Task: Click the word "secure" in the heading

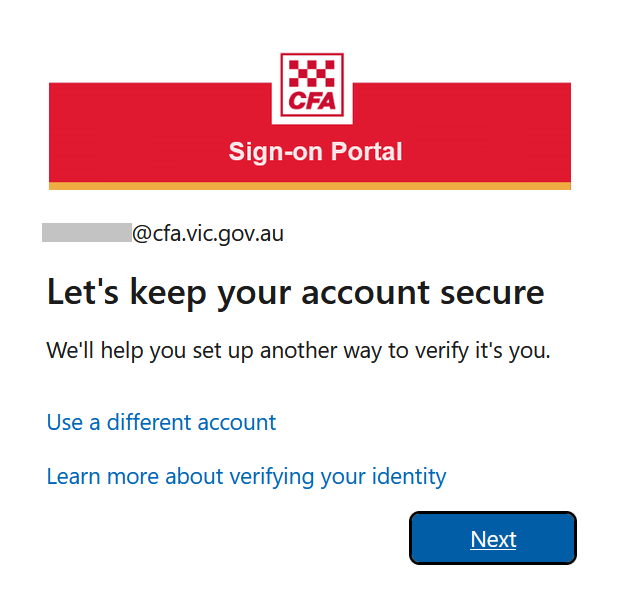Action: (492, 294)
